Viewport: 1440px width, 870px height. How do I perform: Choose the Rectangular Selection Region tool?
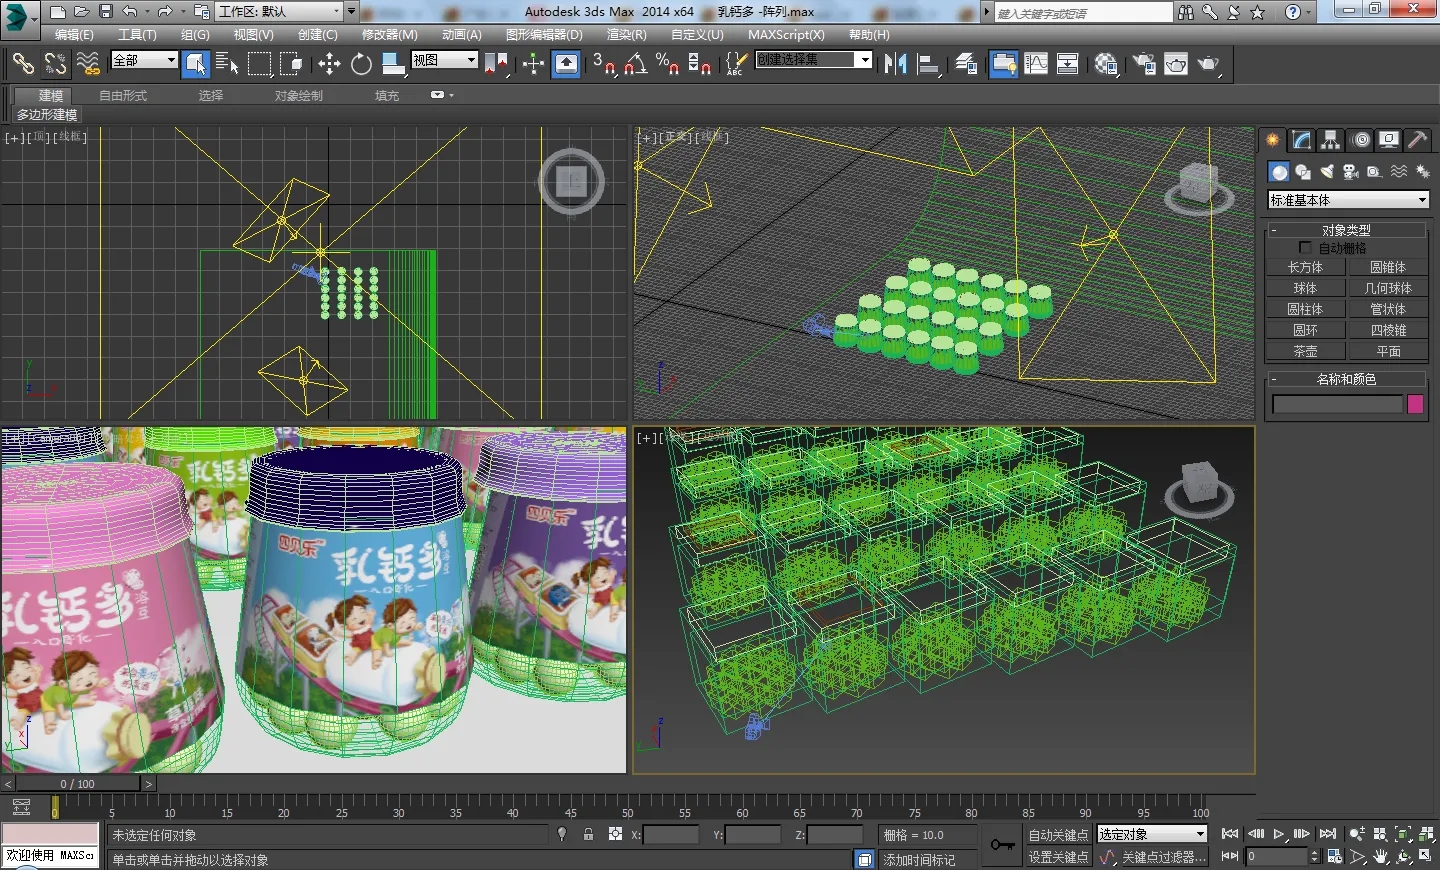pos(260,64)
